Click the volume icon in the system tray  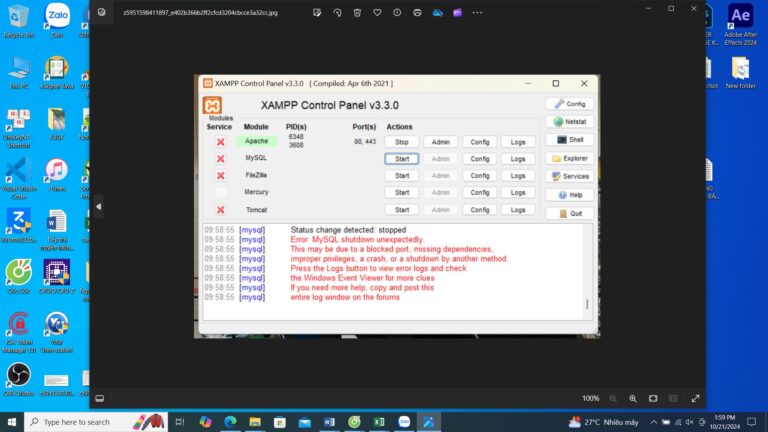point(690,422)
